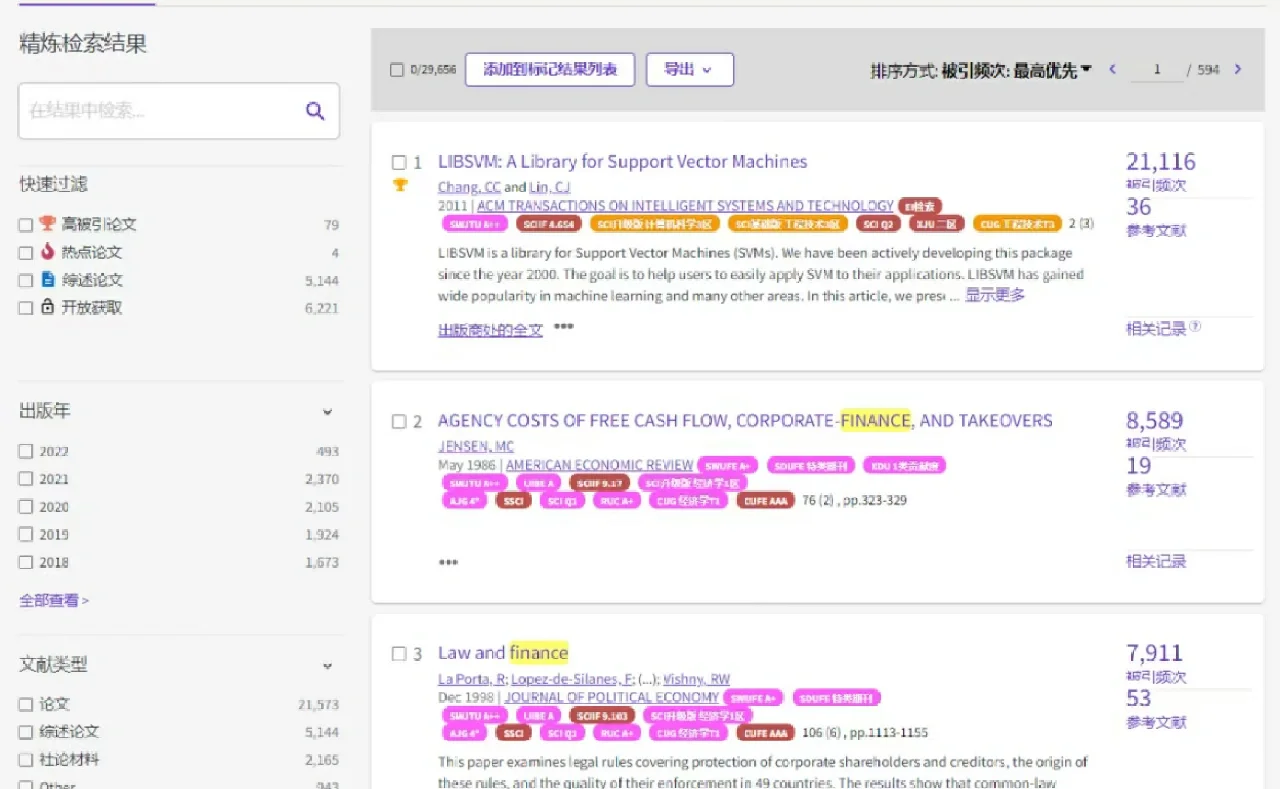The width and height of the screenshot is (1280, 789).
Task: Check the 论文 document type checkbox
Action: click(x=26, y=704)
